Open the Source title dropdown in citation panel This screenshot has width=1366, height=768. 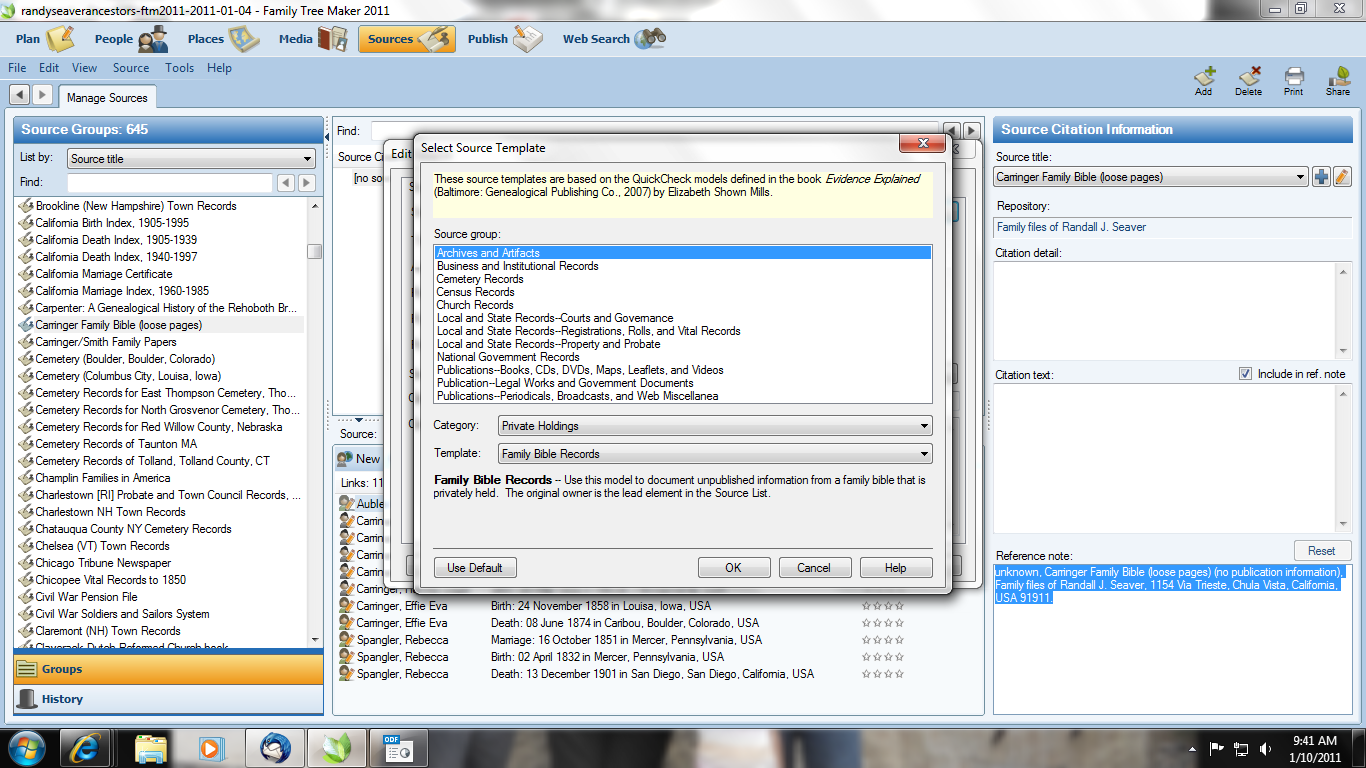(1151, 177)
